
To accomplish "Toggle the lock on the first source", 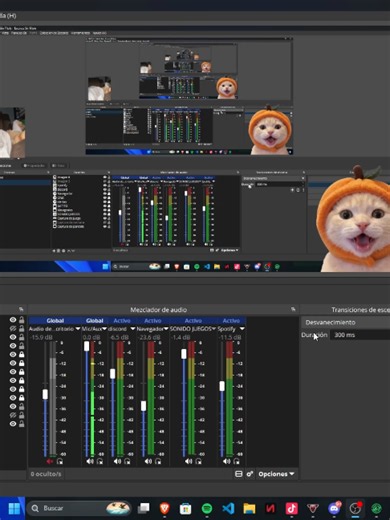I will pyautogui.click(x=22, y=320).
